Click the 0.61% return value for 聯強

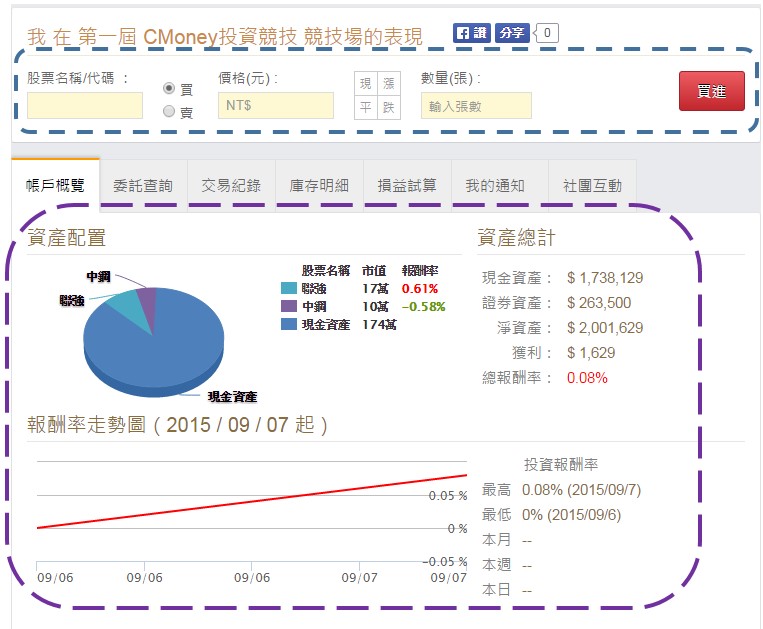(x=420, y=289)
